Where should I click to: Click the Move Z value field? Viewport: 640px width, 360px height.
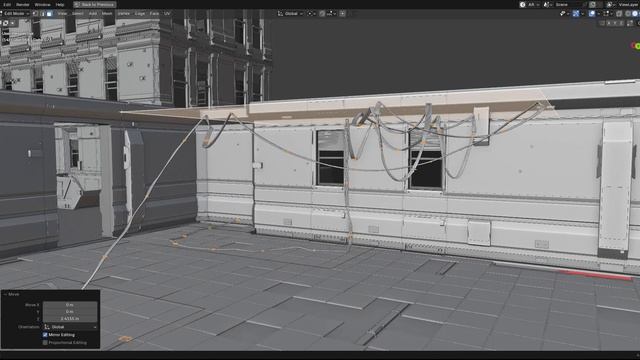70,318
